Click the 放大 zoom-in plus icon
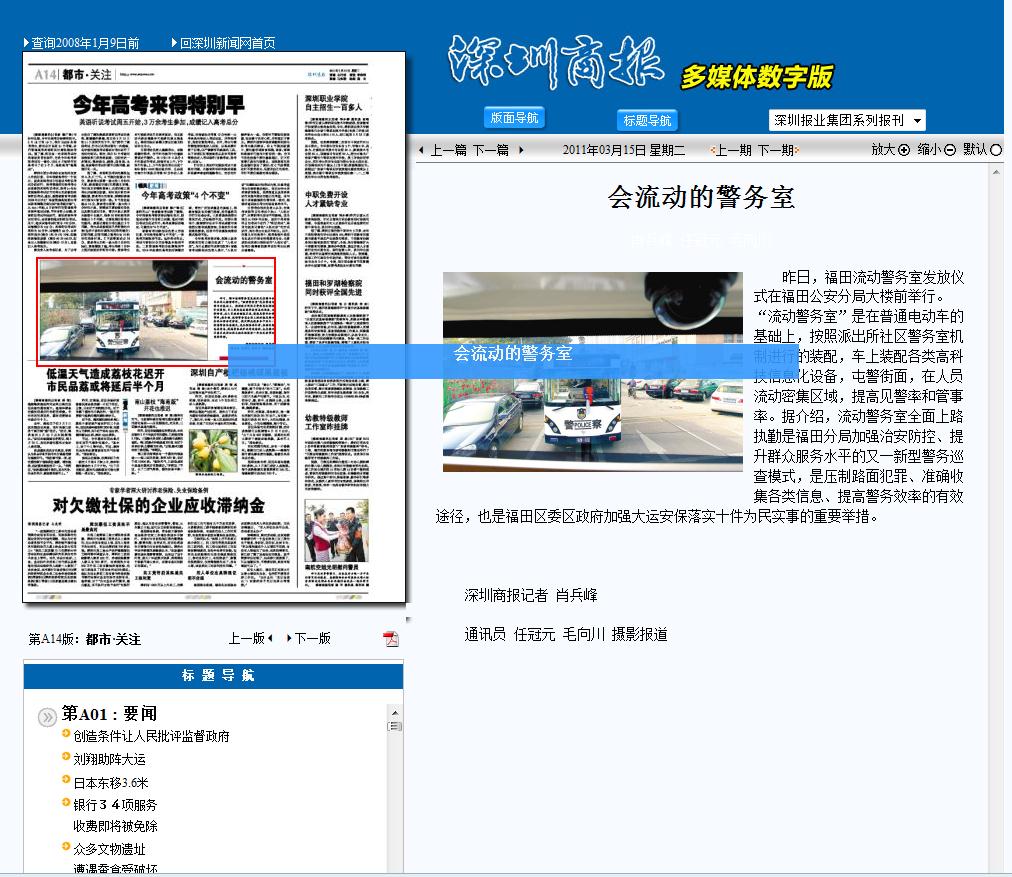Screen dimensions: 1012x877 pyautogui.click(x=904, y=150)
